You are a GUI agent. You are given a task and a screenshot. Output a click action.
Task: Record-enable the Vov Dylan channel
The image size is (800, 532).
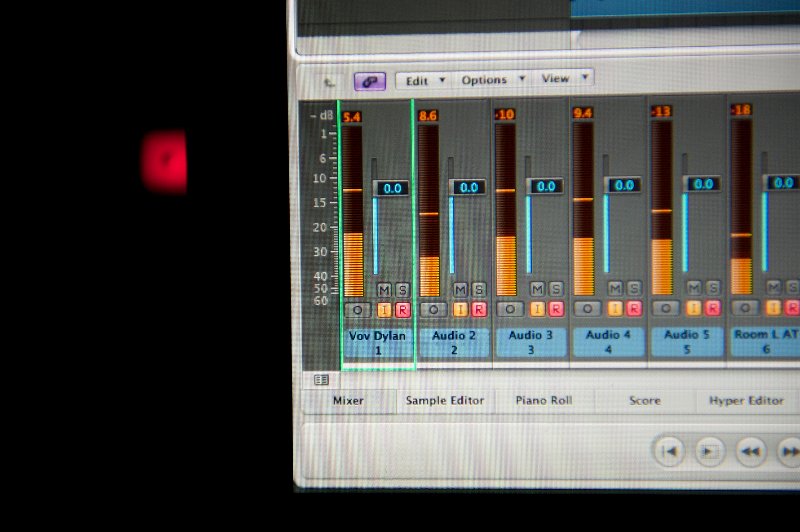(x=403, y=310)
